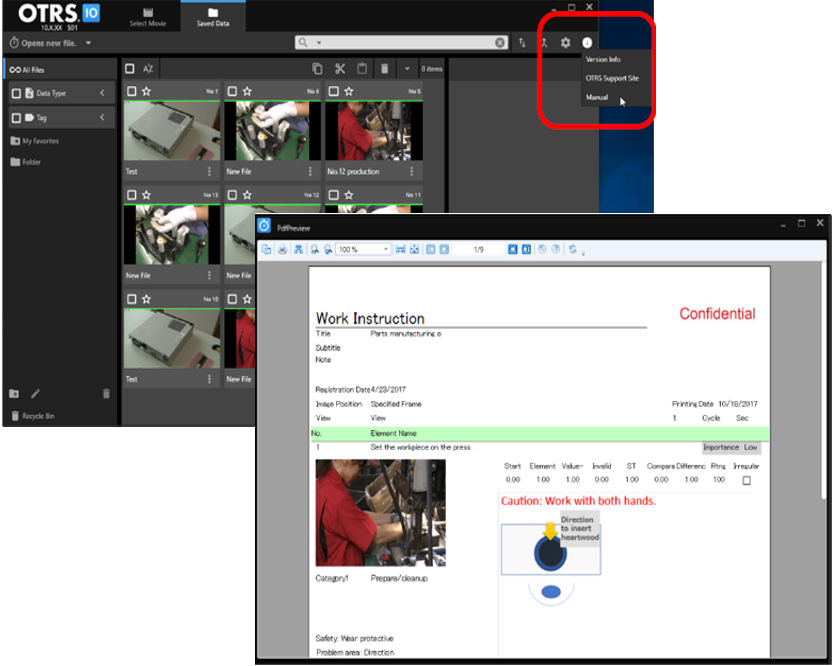835x666 pixels.
Task: Expand the Data Type filter chevron
Action: (x=102, y=93)
